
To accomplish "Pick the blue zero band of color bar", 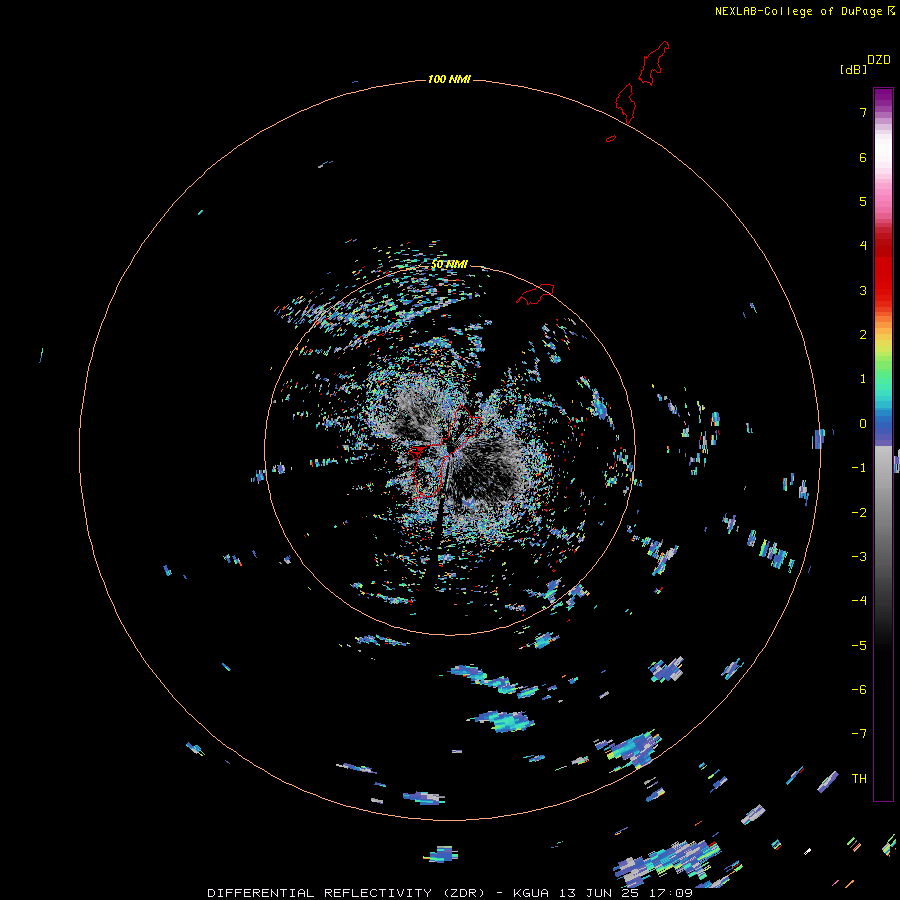I will click(883, 428).
